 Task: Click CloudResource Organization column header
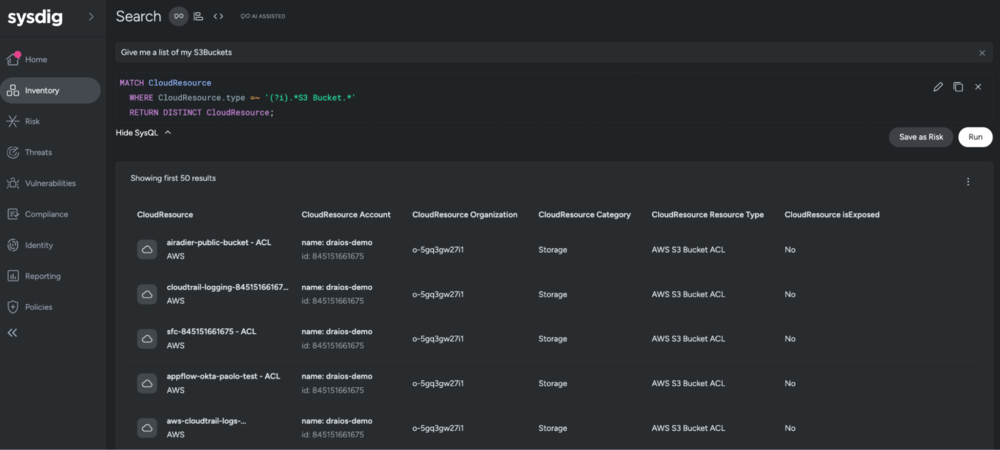465,215
